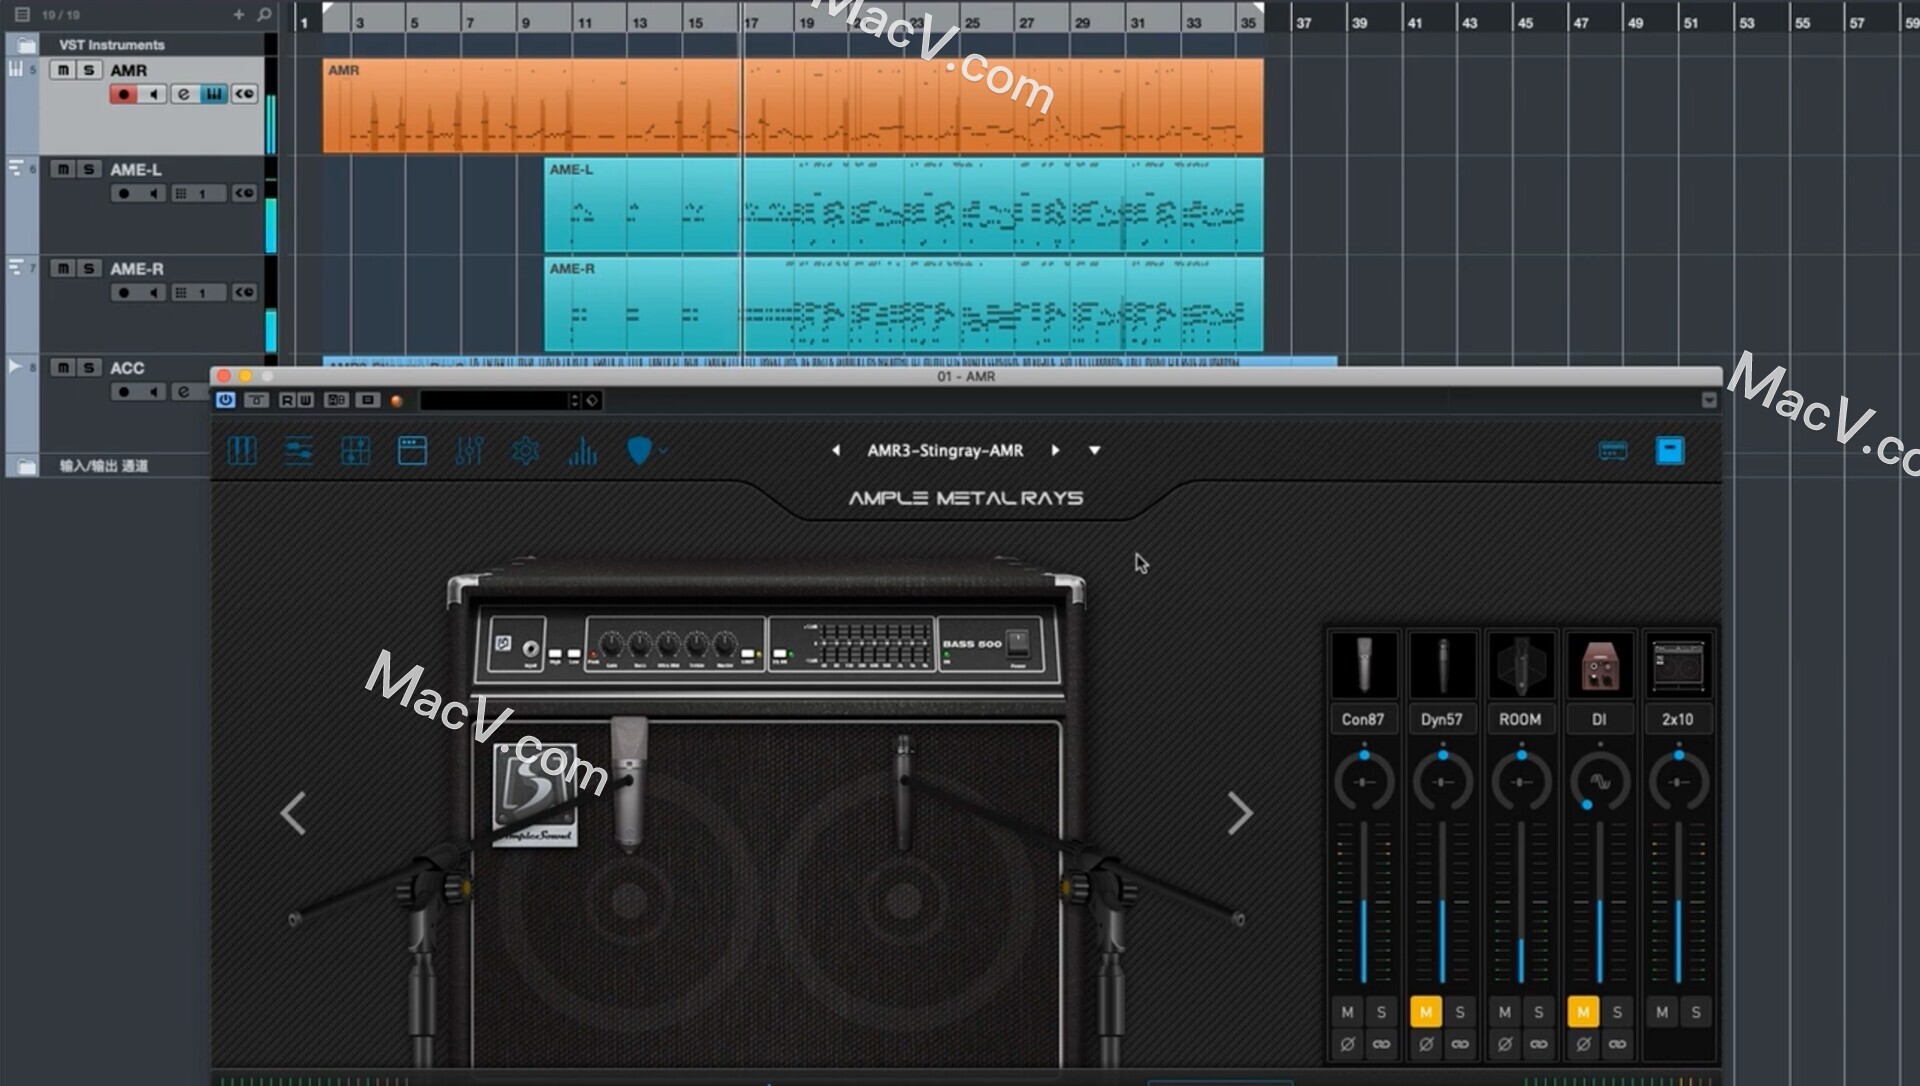The height and width of the screenshot is (1086, 1920).
Task: Solo the ROOM channel
Action: click(x=1538, y=1012)
